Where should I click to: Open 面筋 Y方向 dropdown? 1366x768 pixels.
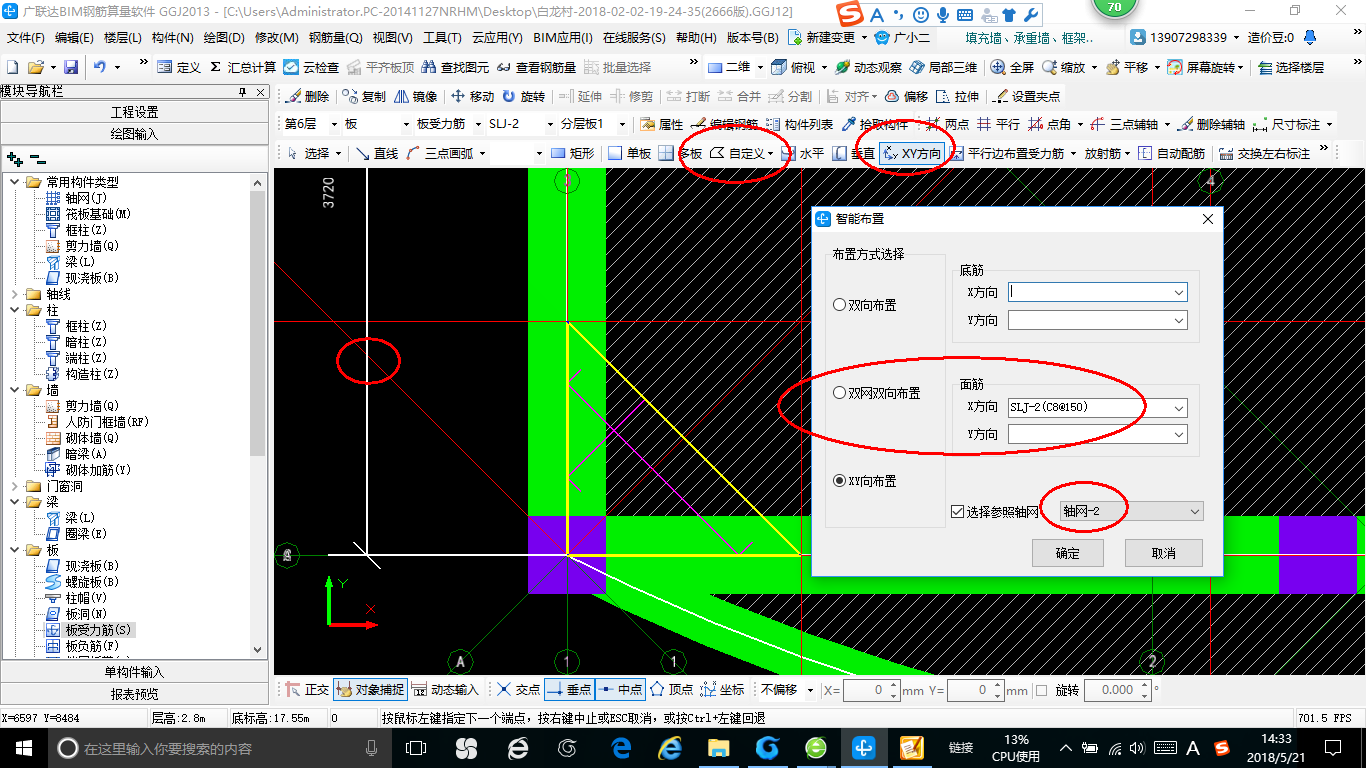pyautogui.click(x=1179, y=435)
